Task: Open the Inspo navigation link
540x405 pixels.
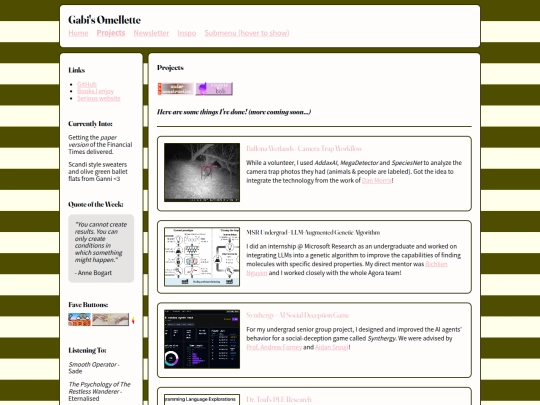Action: pos(187,33)
